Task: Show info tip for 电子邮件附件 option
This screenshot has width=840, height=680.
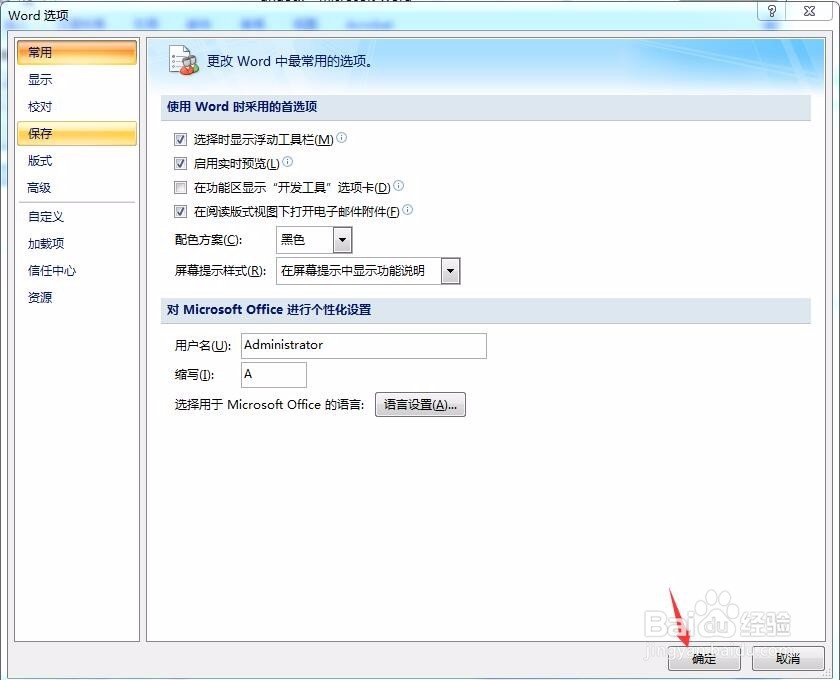Action: point(408,210)
